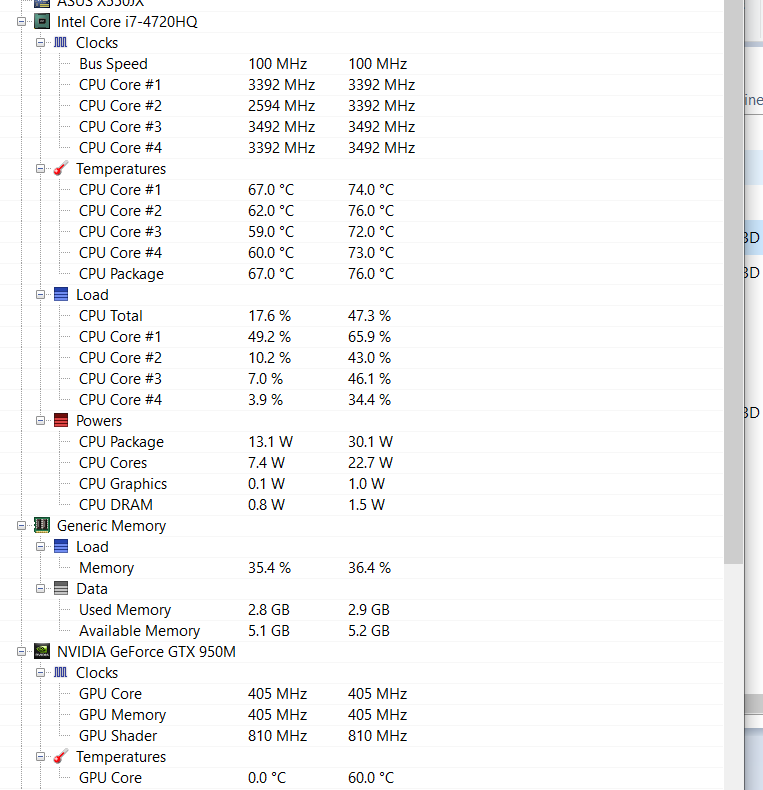Collapse the CPU Clocks group
The height and width of the screenshot is (790, 763).
pos(40,43)
